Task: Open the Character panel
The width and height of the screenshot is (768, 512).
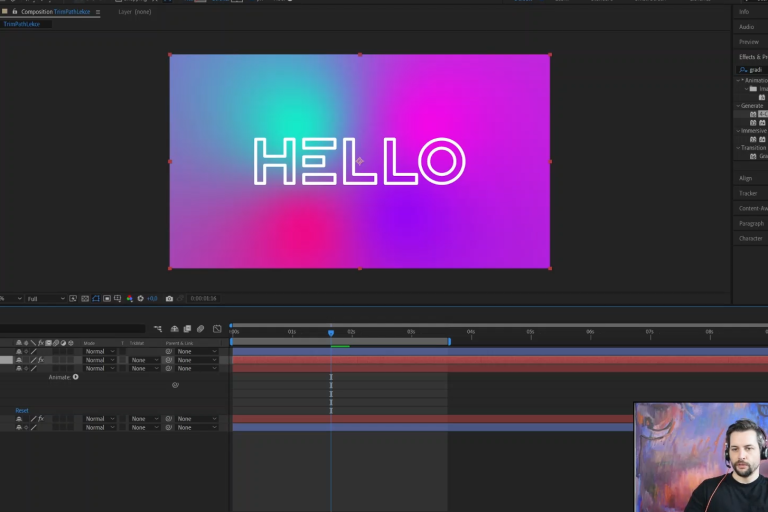Action: click(750, 239)
